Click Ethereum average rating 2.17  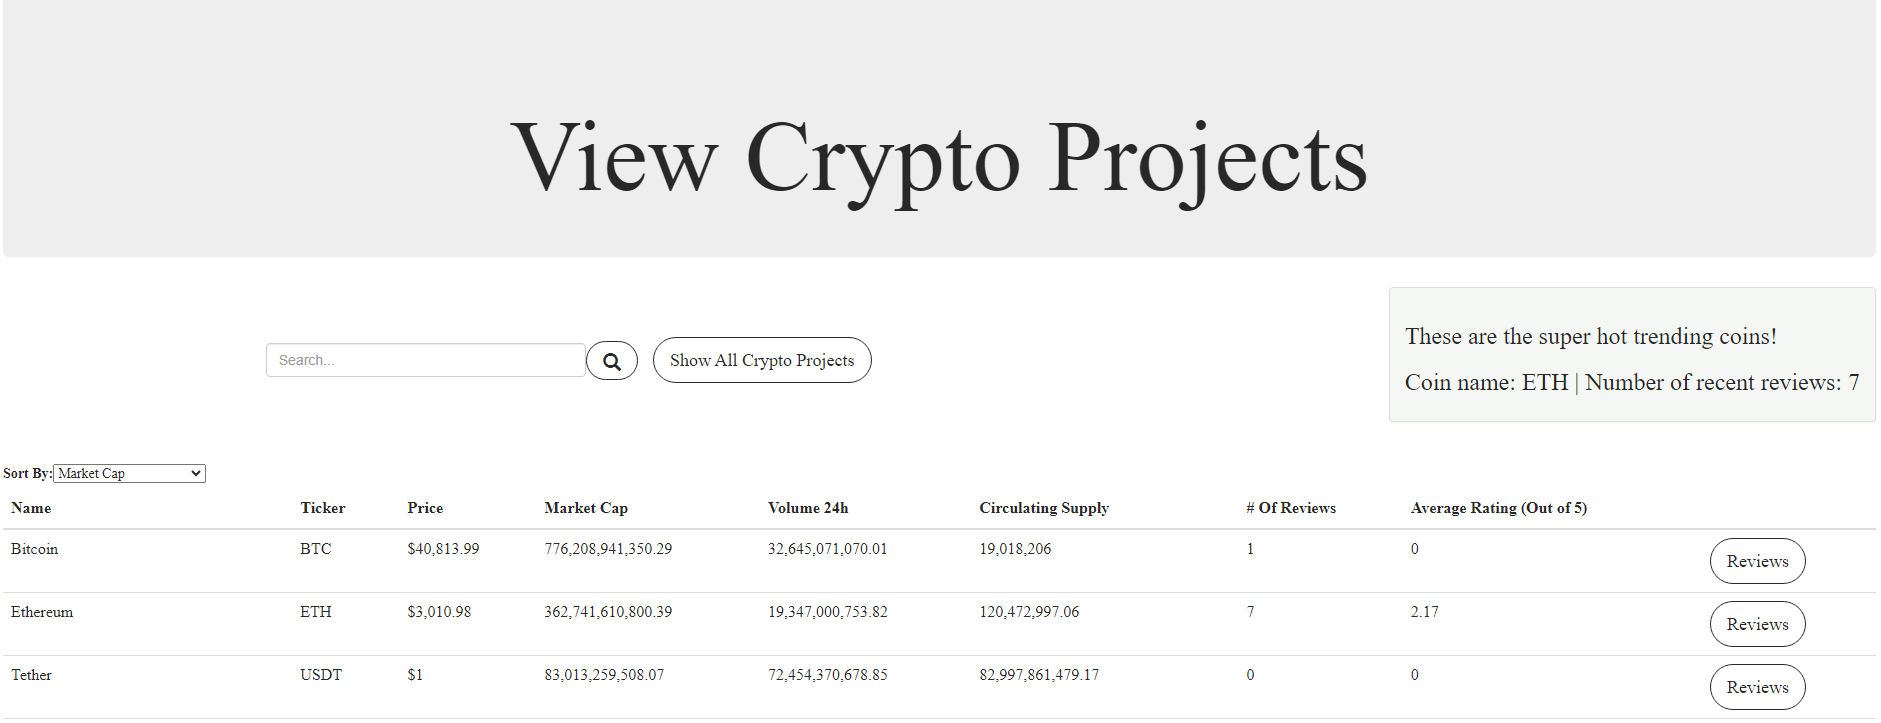1425,612
